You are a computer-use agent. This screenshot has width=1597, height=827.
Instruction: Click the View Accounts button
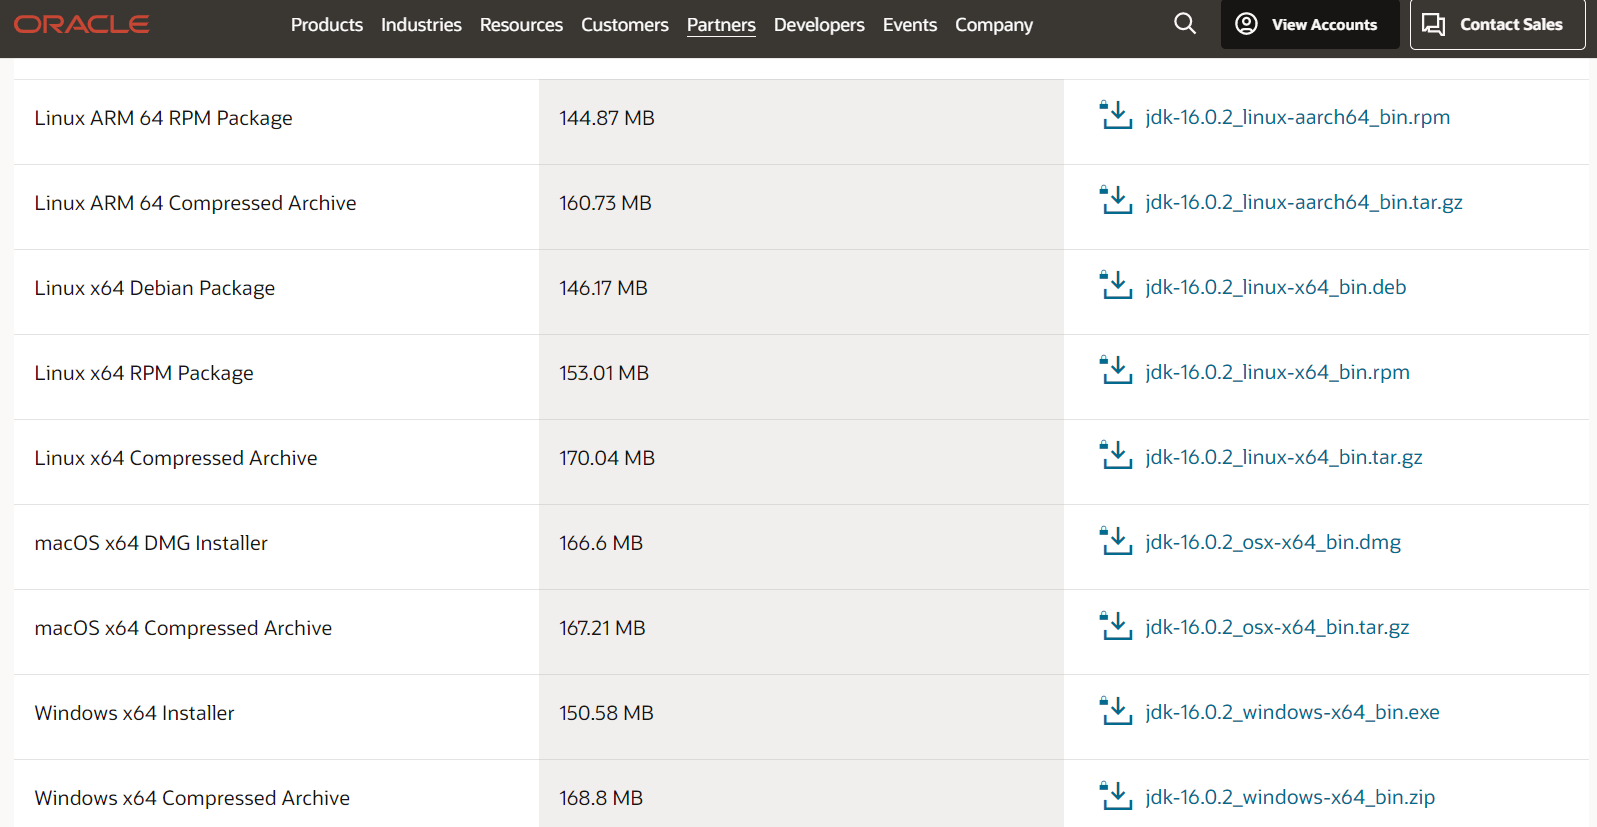[x=1310, y=24]
